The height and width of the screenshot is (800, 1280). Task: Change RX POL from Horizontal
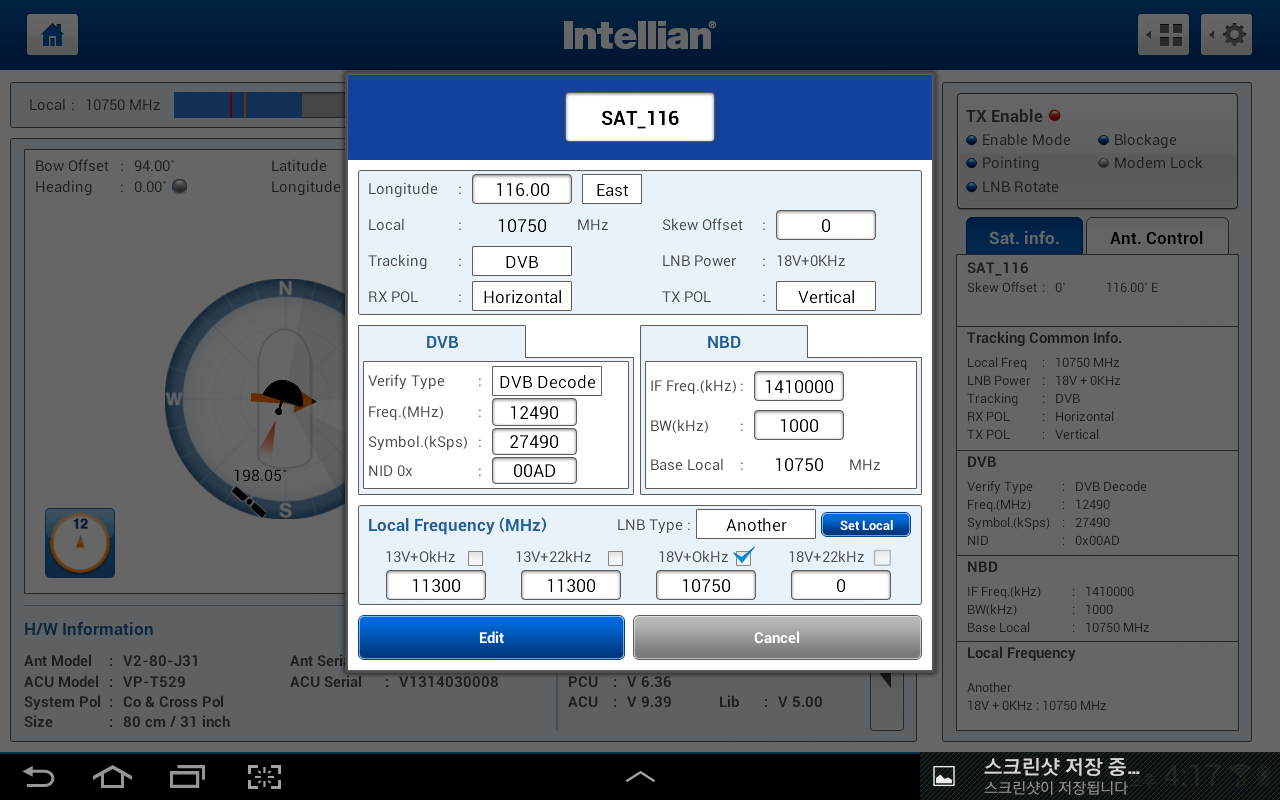point(522,297)
